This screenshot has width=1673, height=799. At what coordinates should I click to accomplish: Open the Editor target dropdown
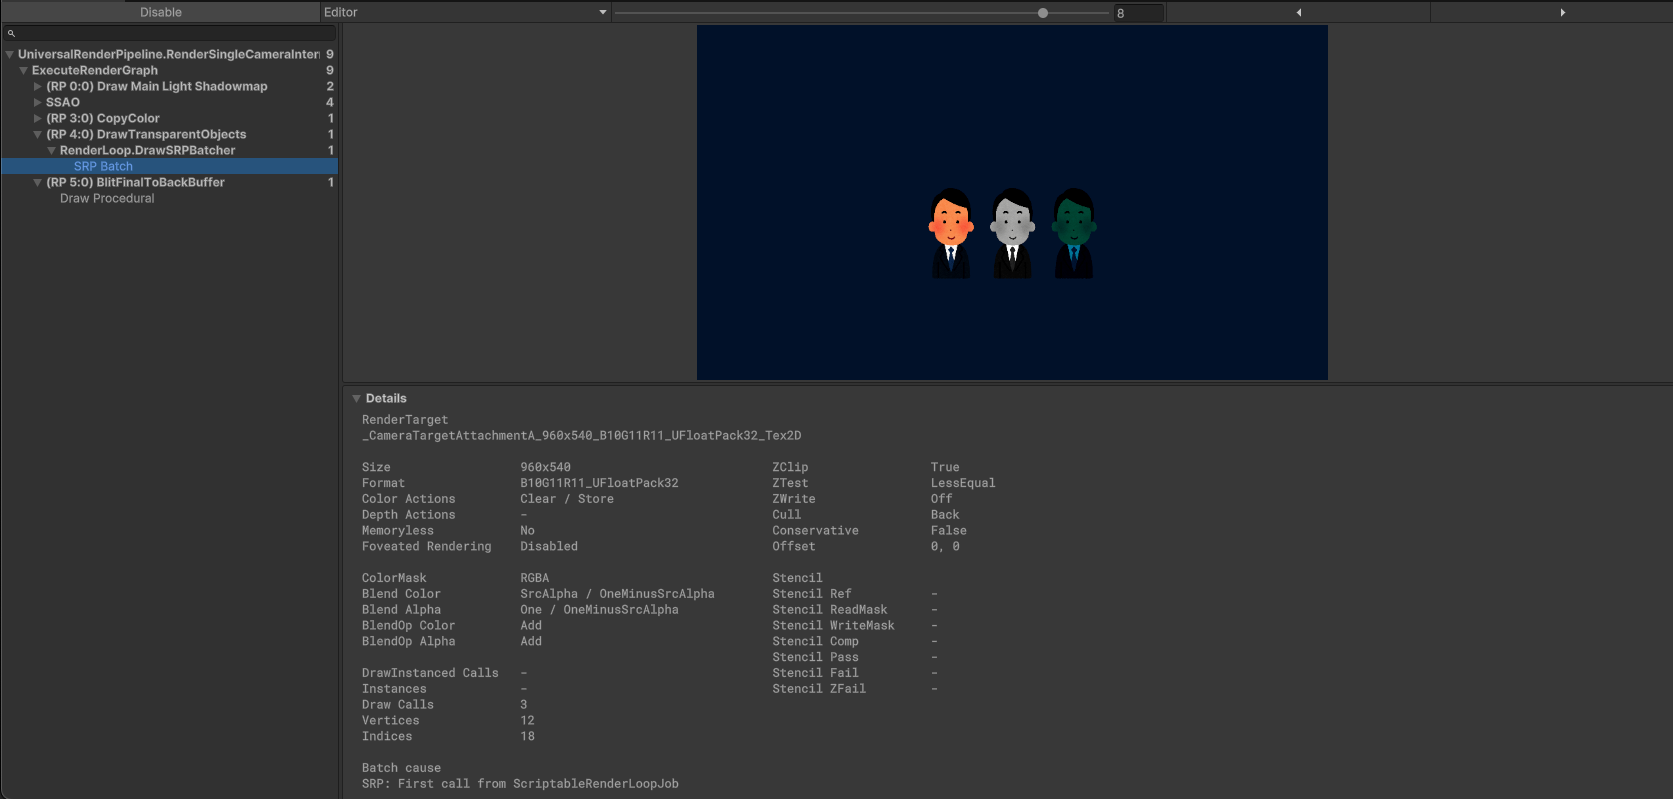point(465,12)
